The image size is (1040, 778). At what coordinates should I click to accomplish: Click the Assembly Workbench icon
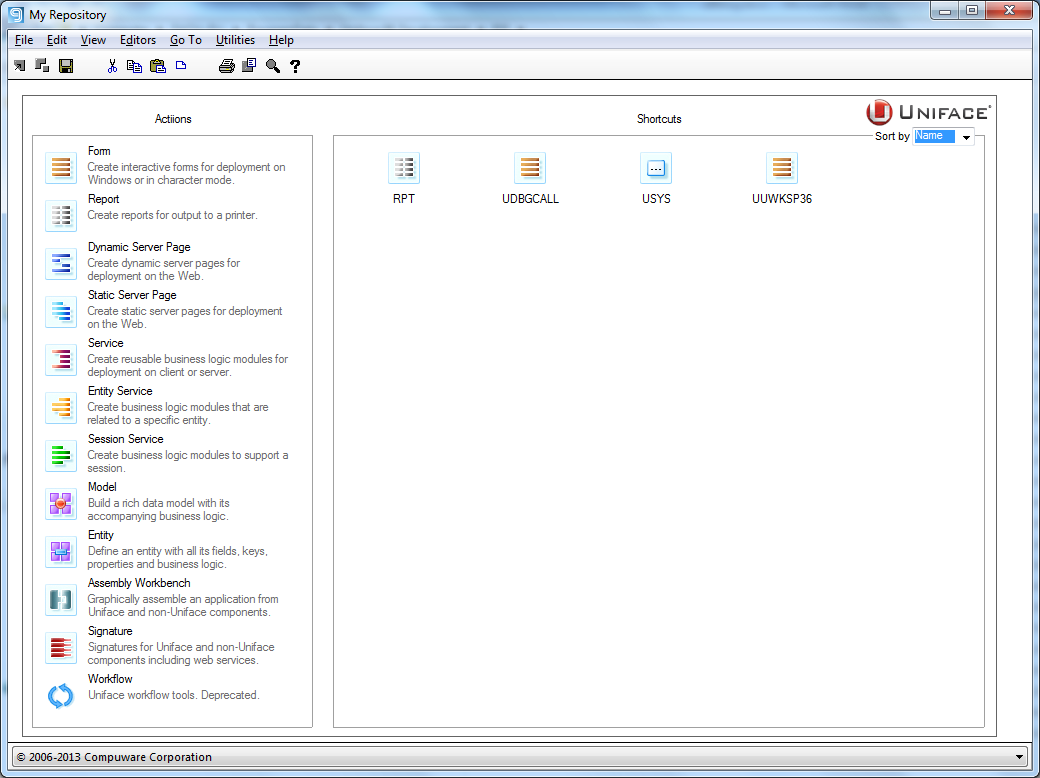61,600
